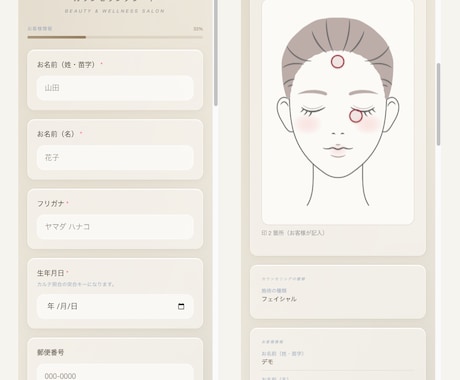Click the 生年月日 label
460x380 pixels.
[x=50, y=273]
